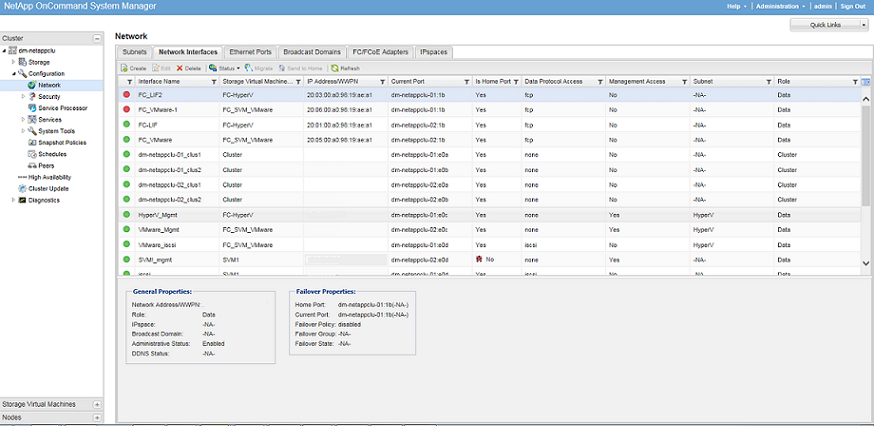This screenshot has width=874, height=426.
Task: Collapse the Configuration tree node
Action: click(13, 74)
